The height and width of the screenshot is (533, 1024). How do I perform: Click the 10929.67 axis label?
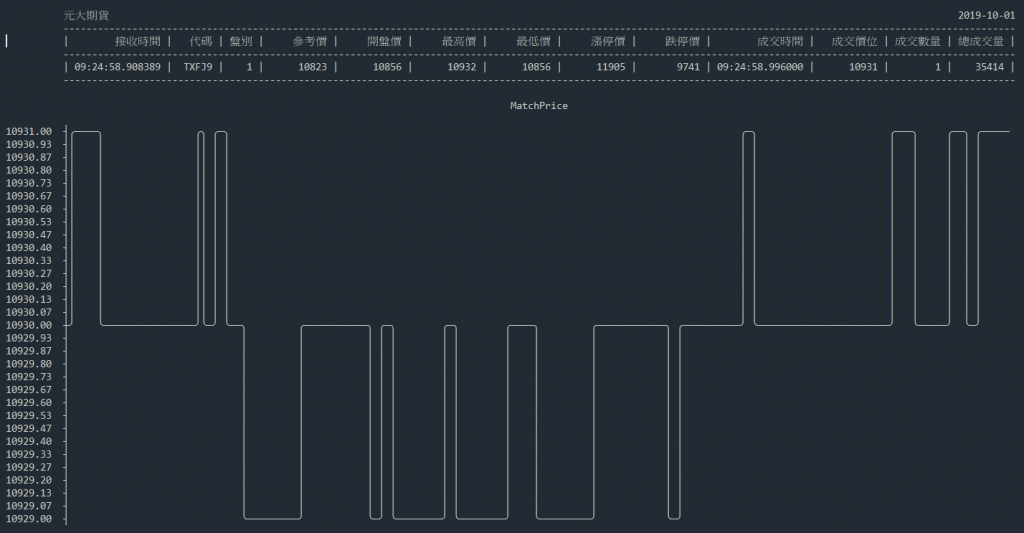click(29, 390)
